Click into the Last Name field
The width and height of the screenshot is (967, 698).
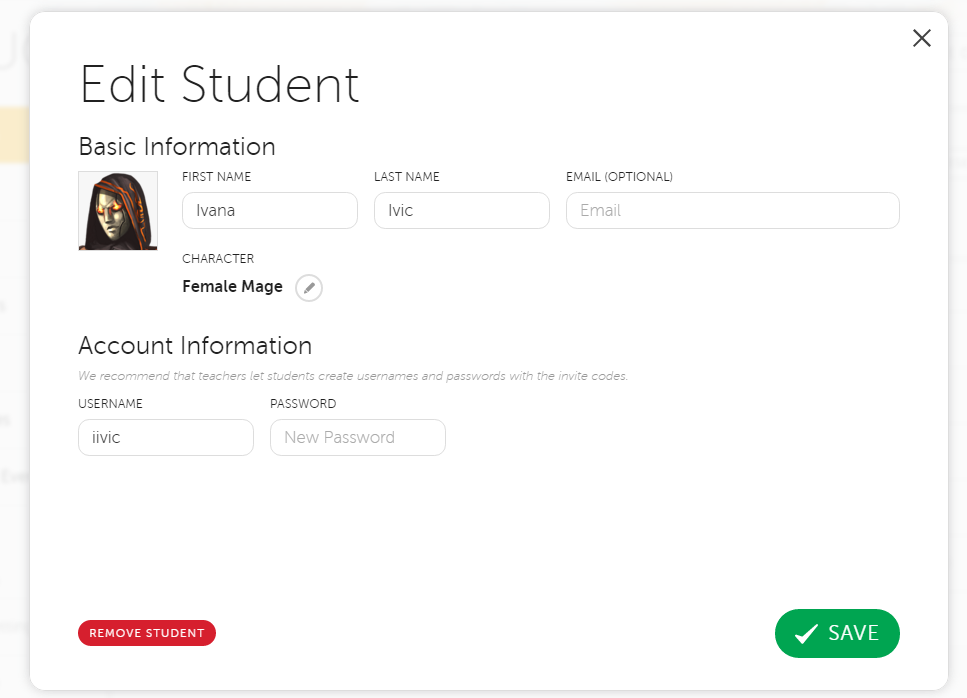coord(461,211)
